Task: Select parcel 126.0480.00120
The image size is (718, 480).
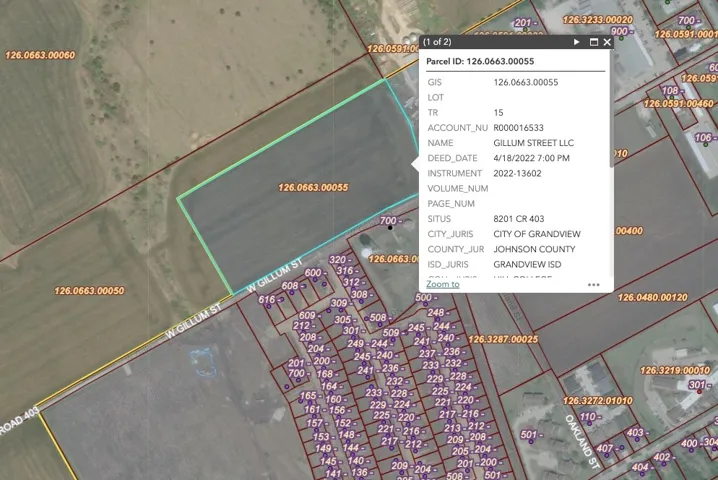Action: (x=653, y=297)
